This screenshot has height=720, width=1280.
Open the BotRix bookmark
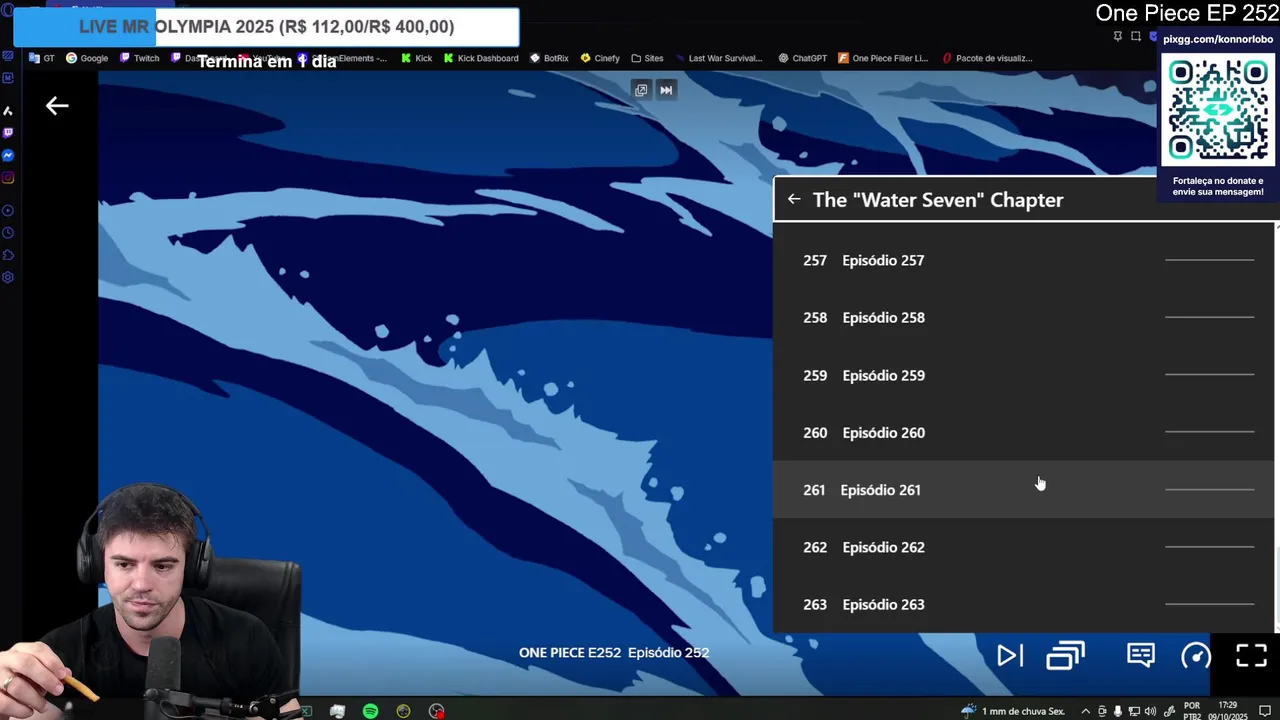[x=549, y=58]
